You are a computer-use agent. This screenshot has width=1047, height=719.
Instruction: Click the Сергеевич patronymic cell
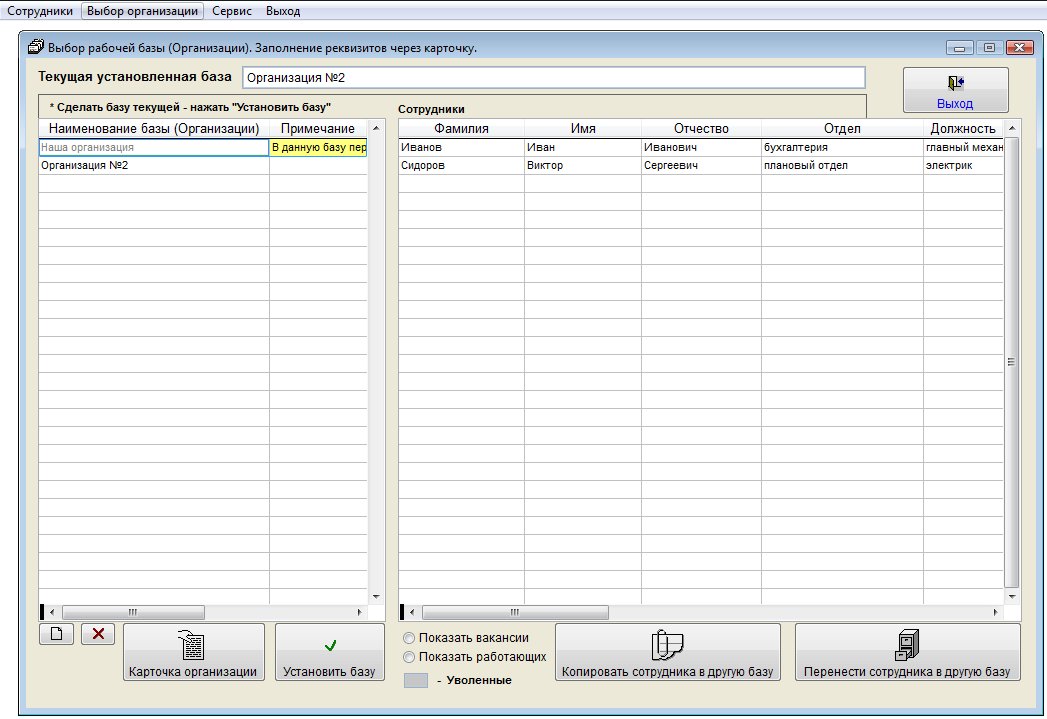point(701,165)
